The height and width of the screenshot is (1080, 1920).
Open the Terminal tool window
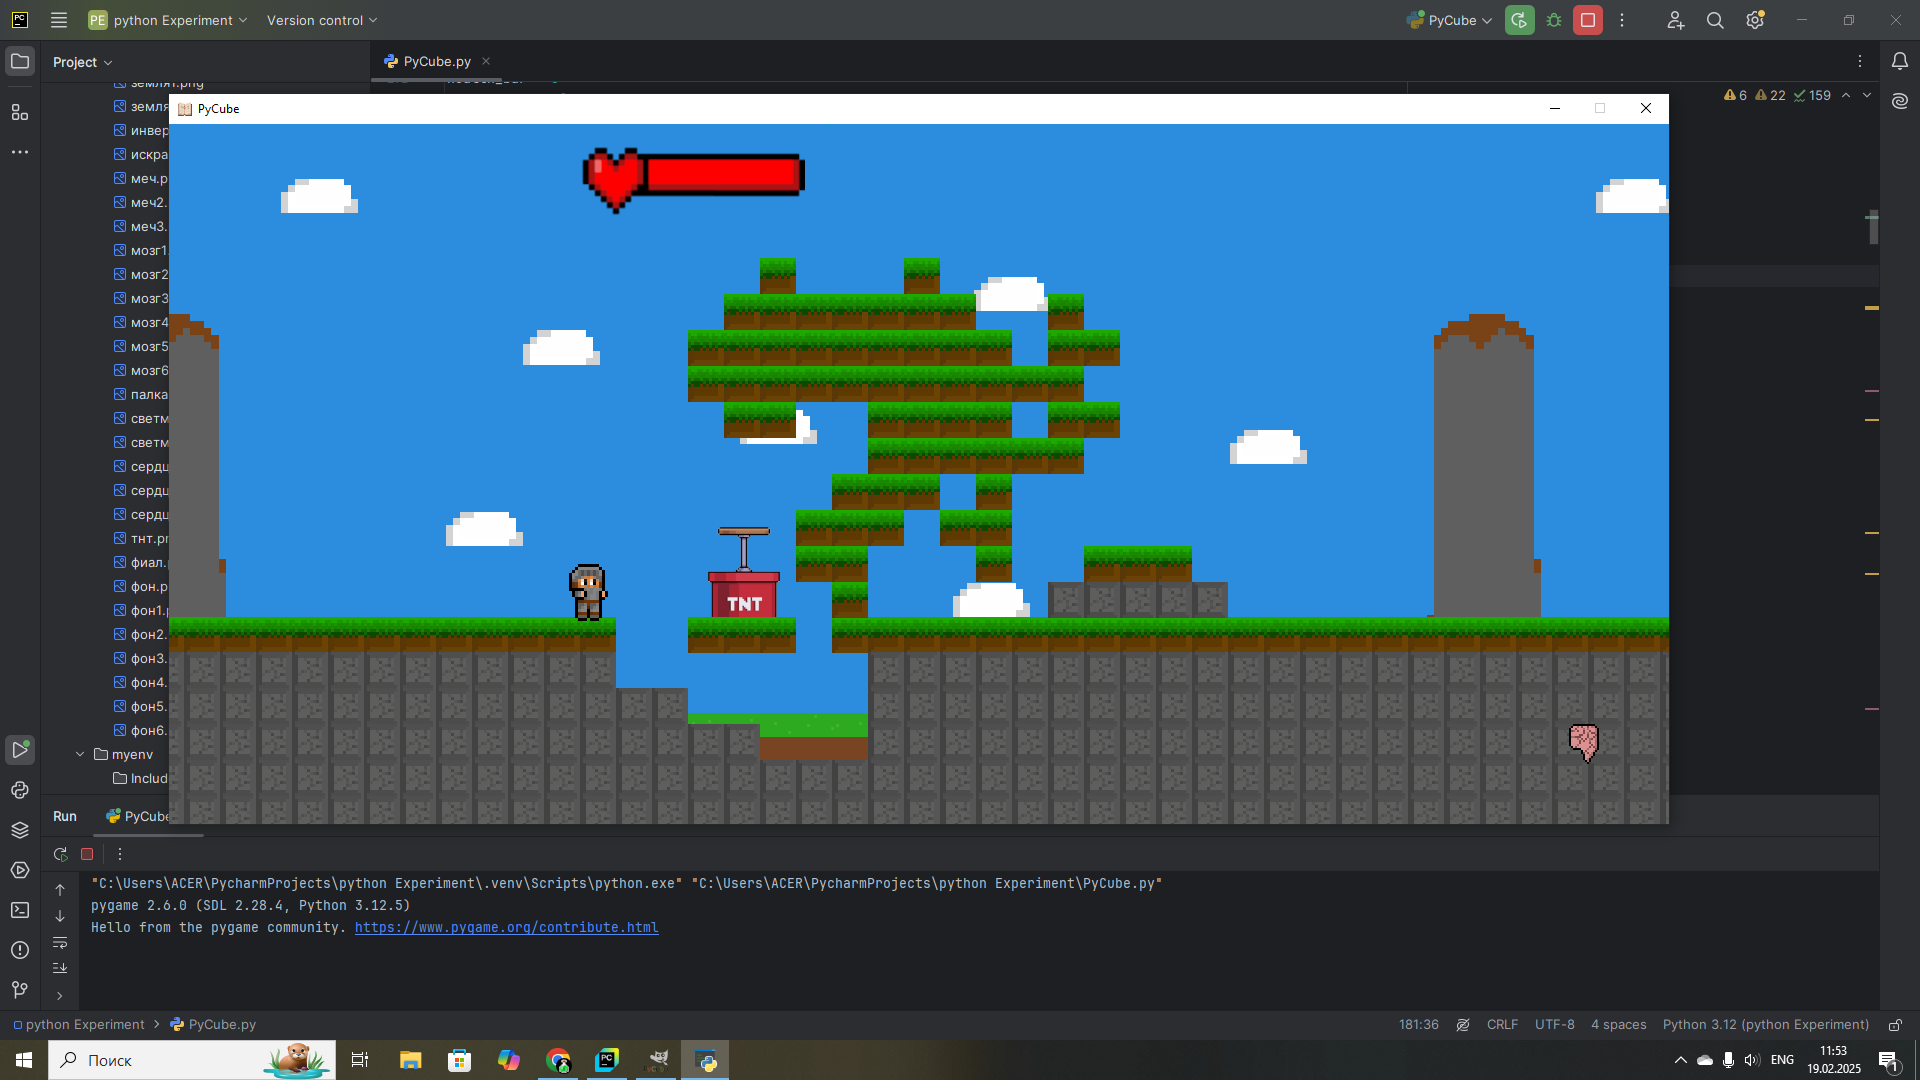(x=20, y=910)
